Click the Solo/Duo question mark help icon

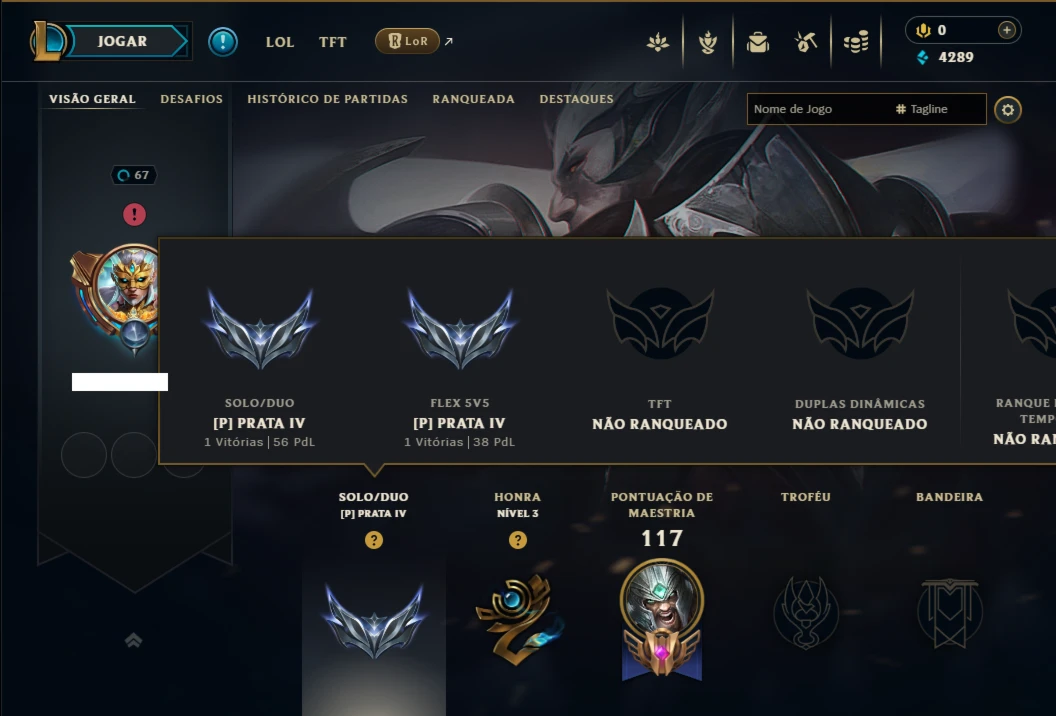[374, 540]
